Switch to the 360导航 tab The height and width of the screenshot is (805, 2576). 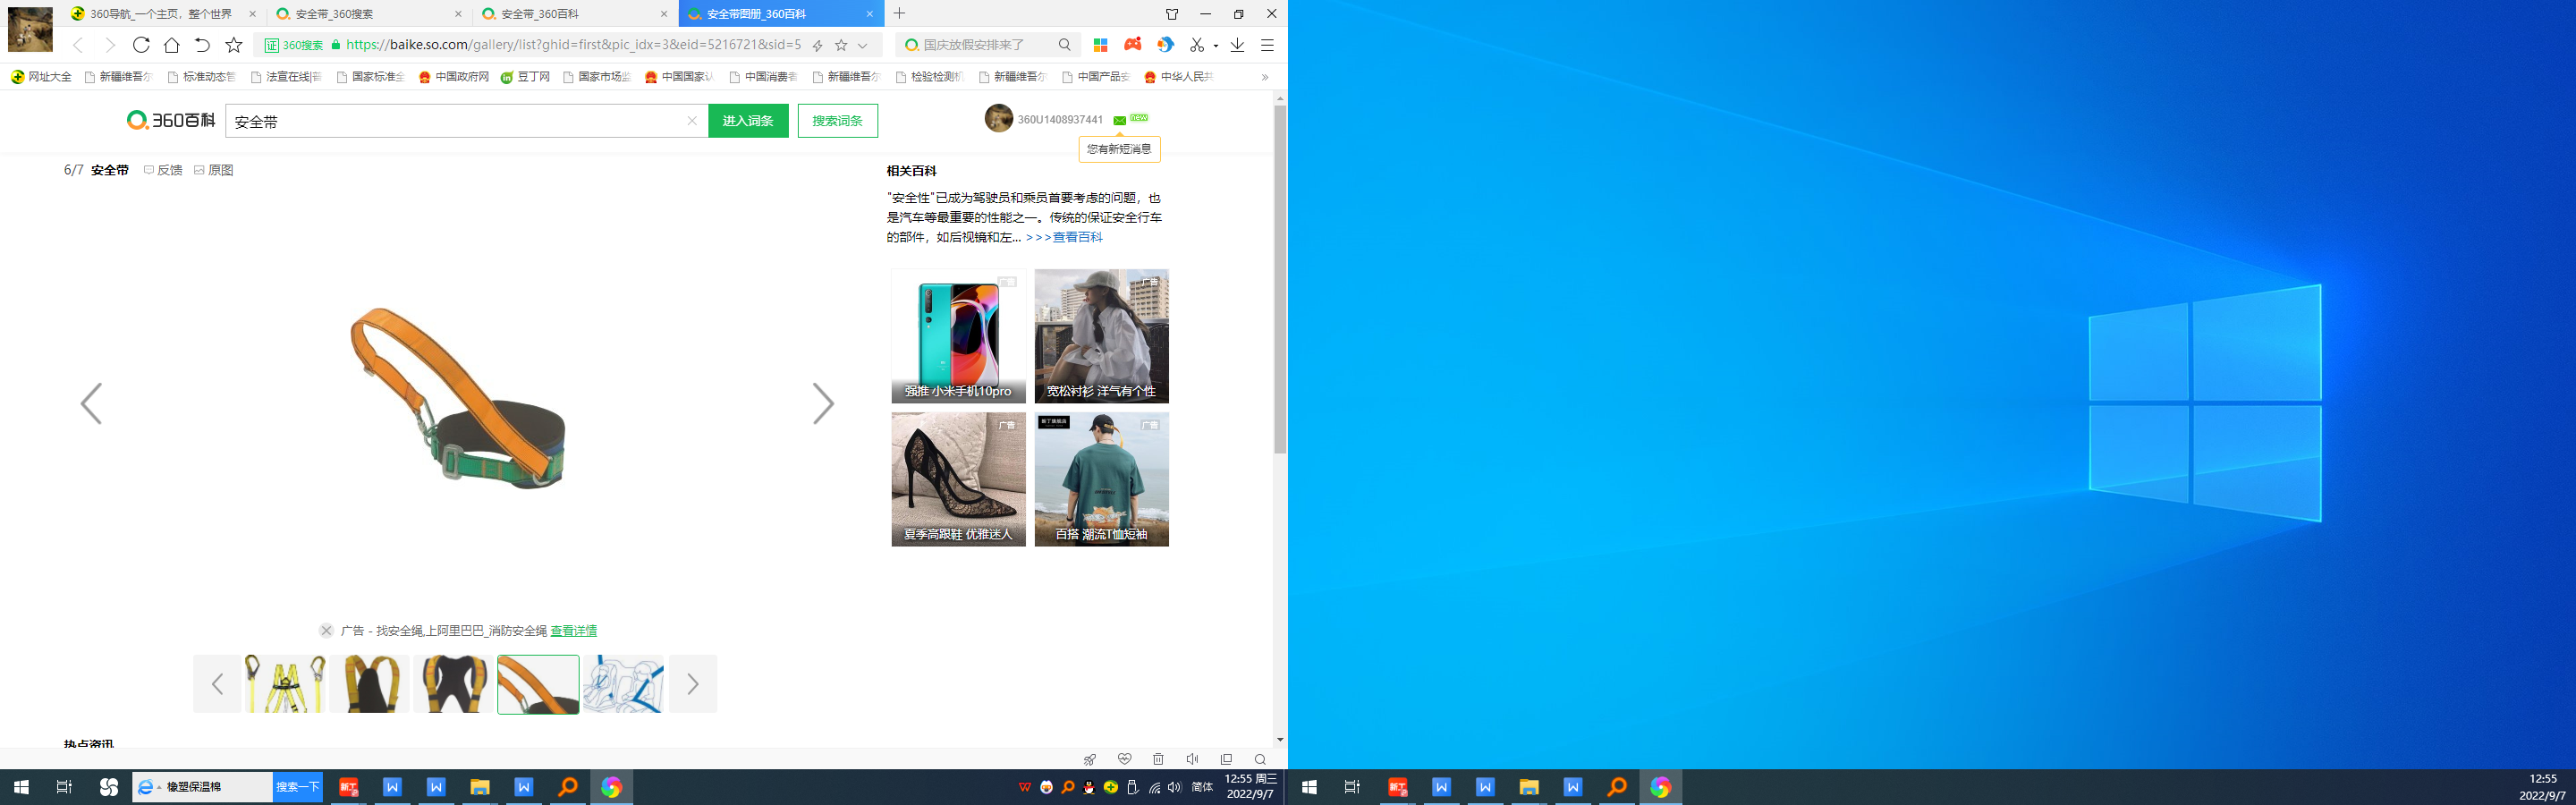[160, 14]
